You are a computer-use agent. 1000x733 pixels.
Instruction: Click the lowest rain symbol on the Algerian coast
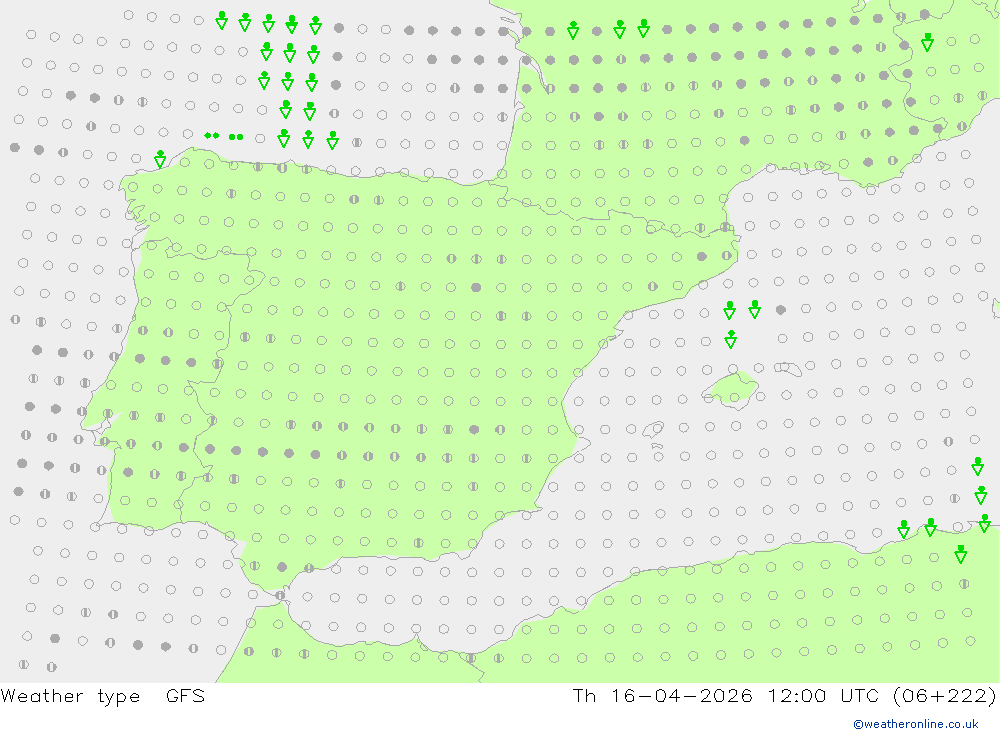pyautogui.click(x=960, y=554)
